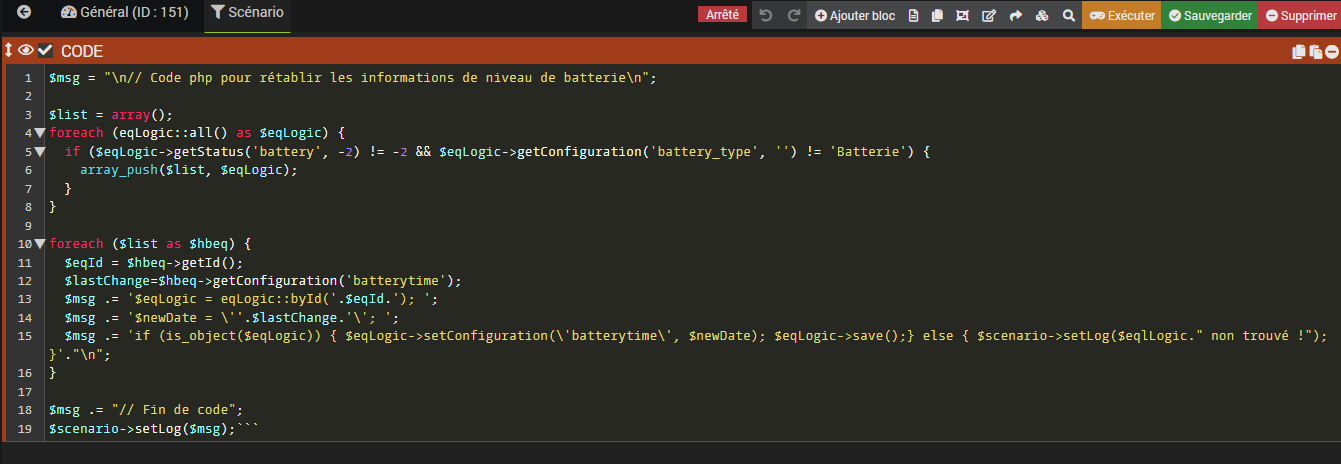The image size is (1341, 464).
Task: Click 'foreach ($list as $hbeq)' text
Action: 146,244
